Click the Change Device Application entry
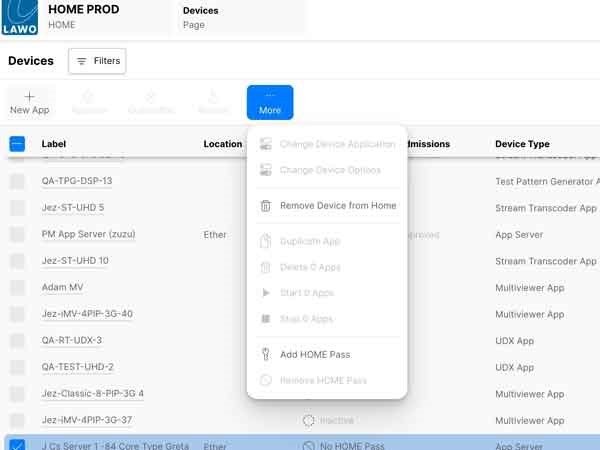Image resolution: width=600 pixels, height=450 pixels. 328,144
